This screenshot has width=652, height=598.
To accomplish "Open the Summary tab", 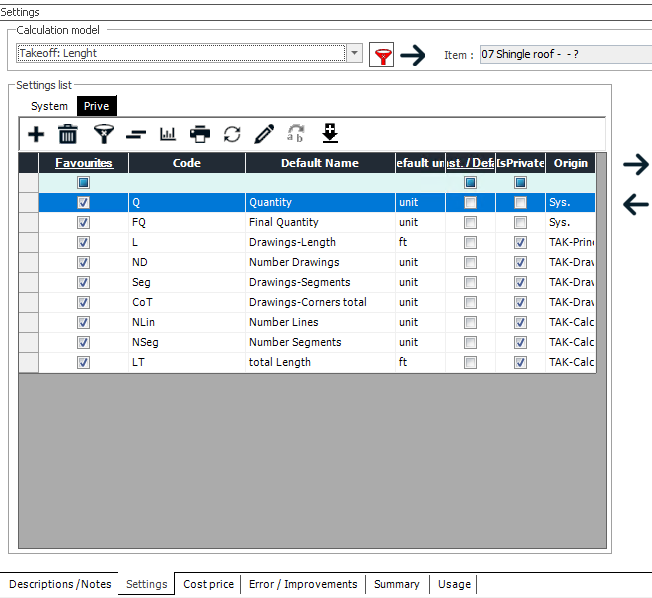I will 396,584.
